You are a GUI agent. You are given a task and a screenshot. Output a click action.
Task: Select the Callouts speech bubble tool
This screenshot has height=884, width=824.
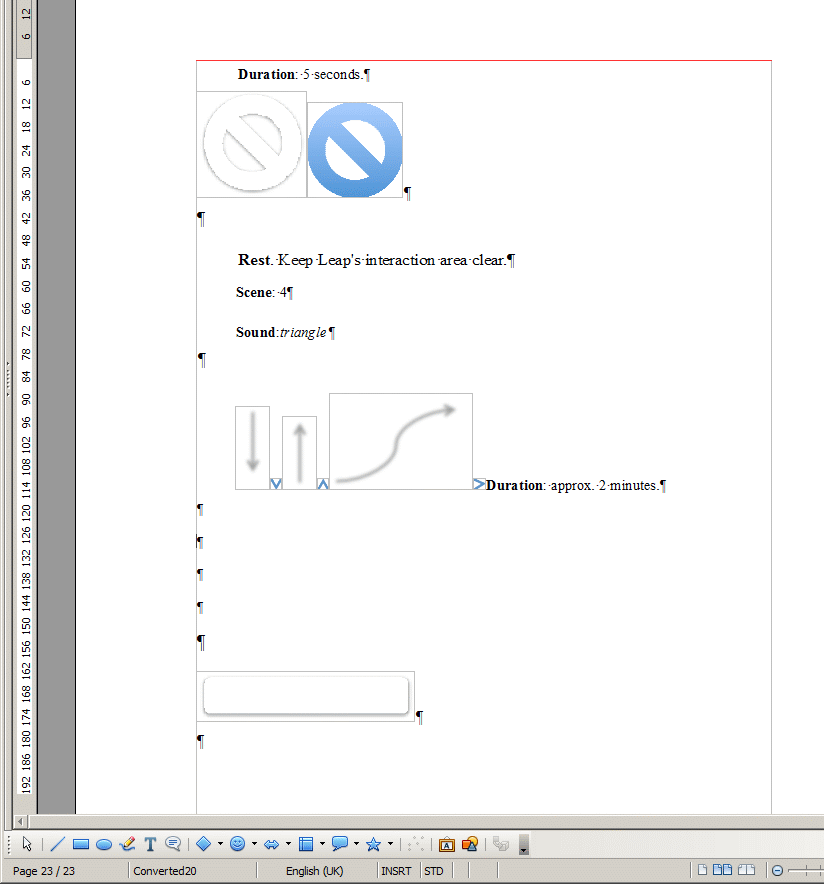172,844
